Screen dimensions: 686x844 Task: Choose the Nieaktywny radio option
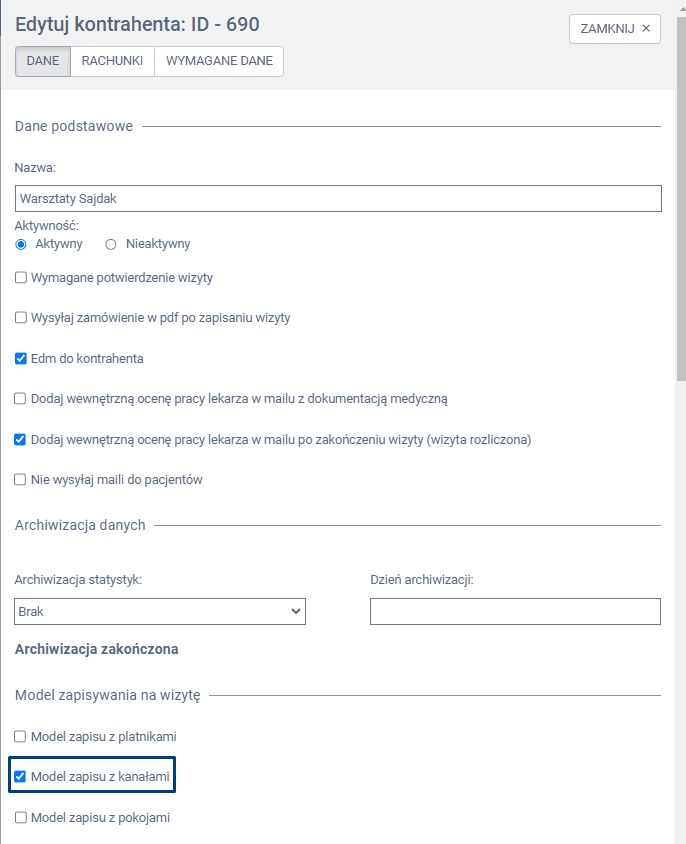(x=111, y=244)
